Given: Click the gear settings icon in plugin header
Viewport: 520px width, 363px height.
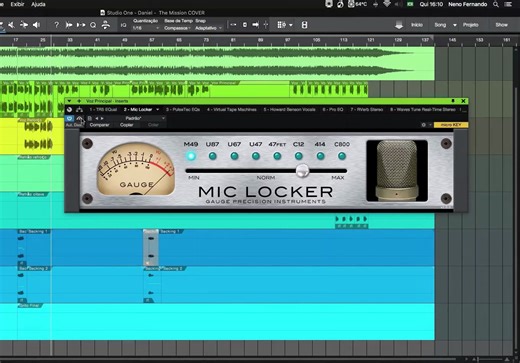Looking at the screenshot, I should (423, 125).
